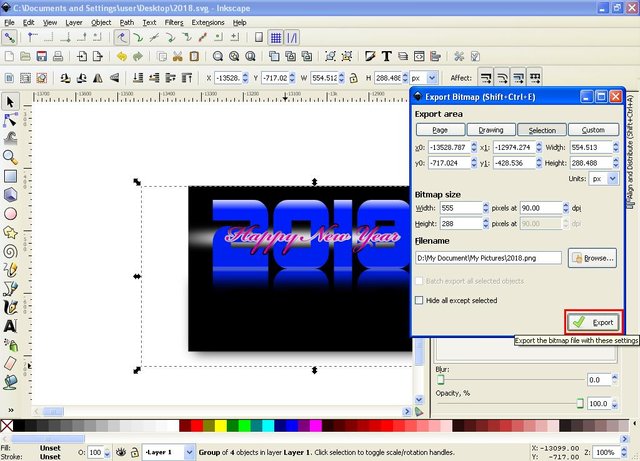The width and height of the screenshot is (640, 461).
Task: Click the Cut scissors icon
Action: [178, 56]
